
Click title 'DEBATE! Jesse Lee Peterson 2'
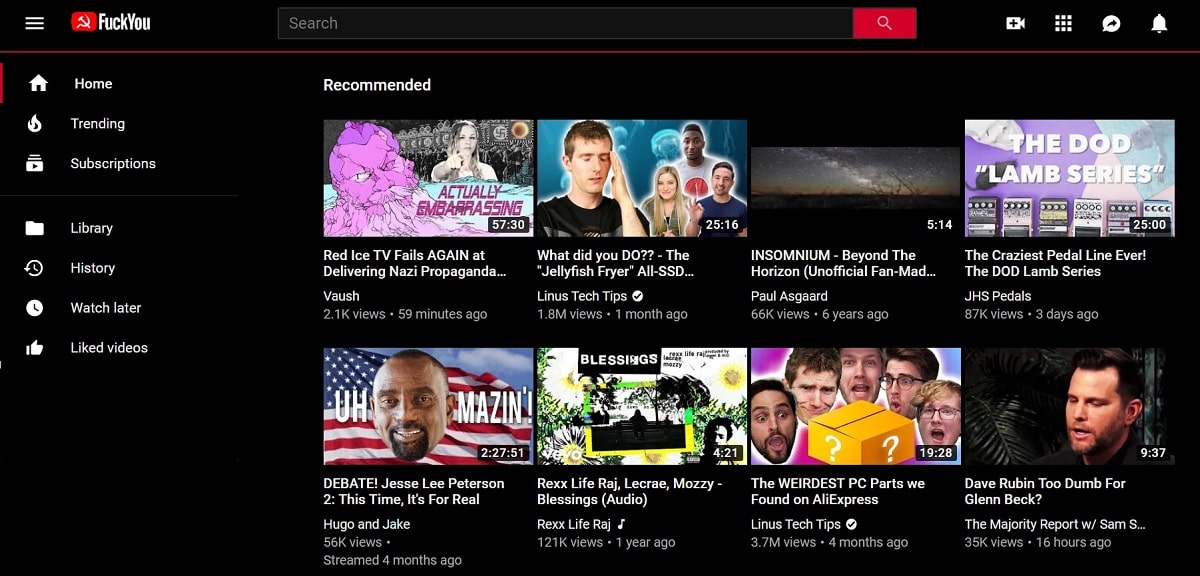(x=414, y=491)
